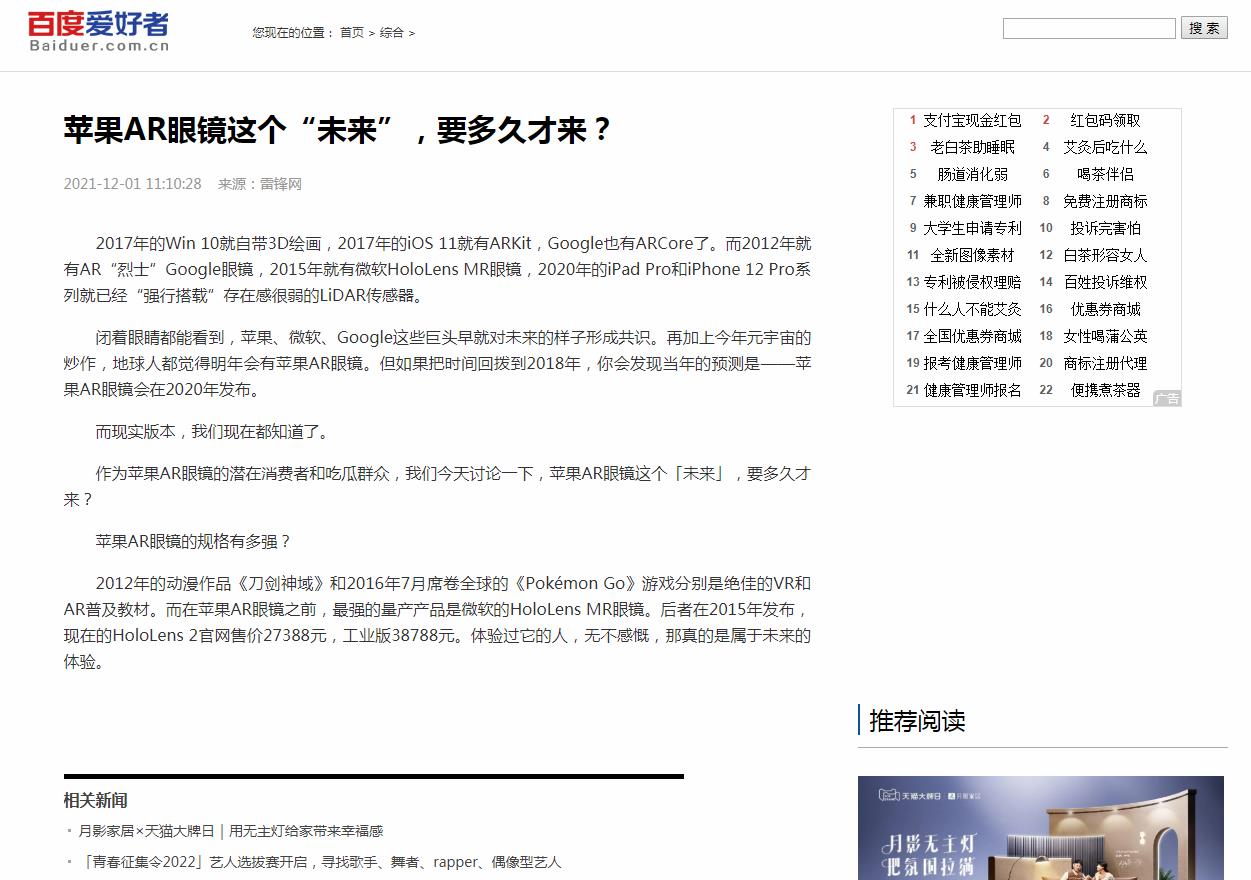Open the 百姓投诉维权 ad link

(1105, 282)
